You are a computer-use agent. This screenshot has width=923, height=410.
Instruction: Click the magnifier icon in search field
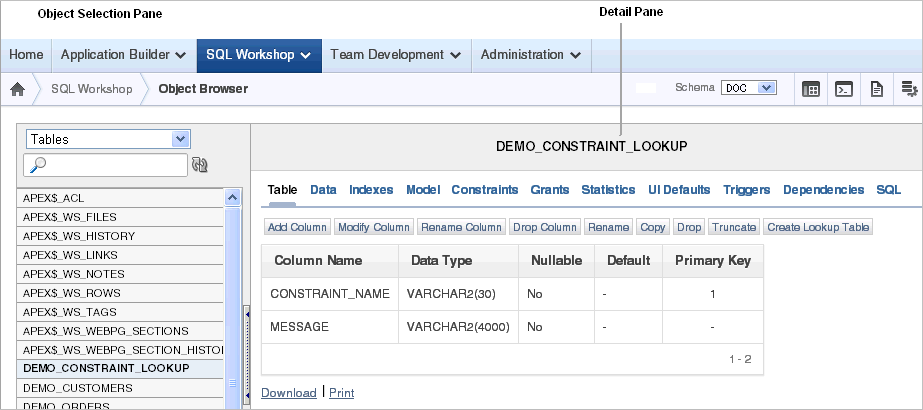(36, 165)
